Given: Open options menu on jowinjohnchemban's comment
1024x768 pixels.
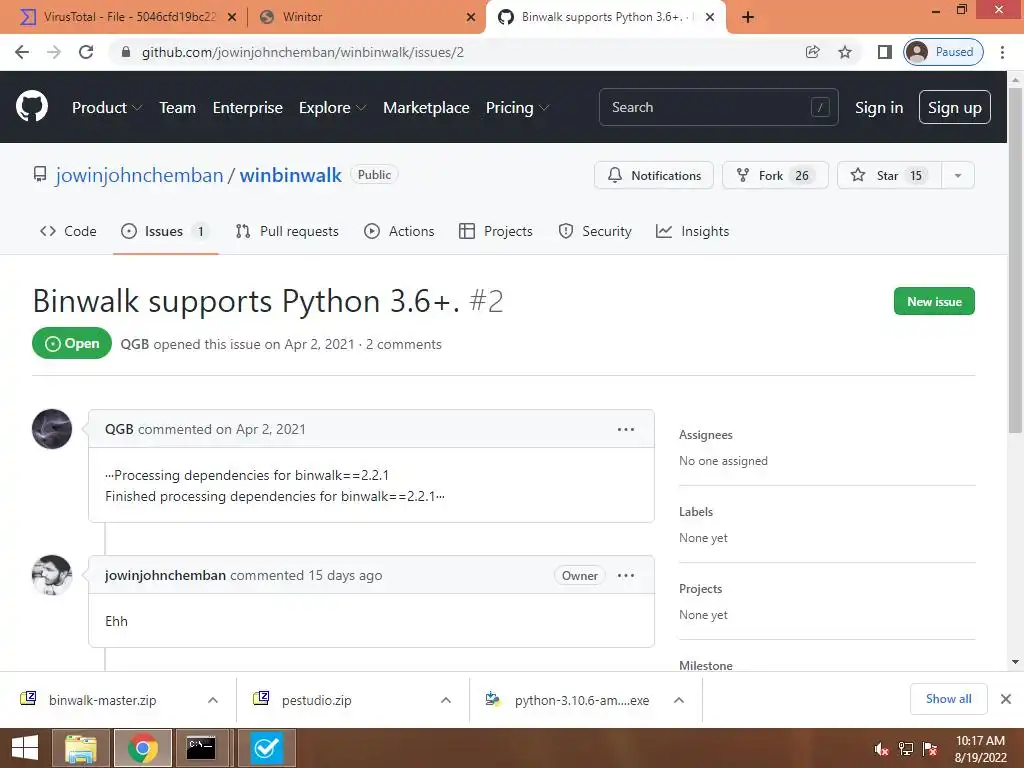Looking at the screenshot, I should tap(626, 575).
